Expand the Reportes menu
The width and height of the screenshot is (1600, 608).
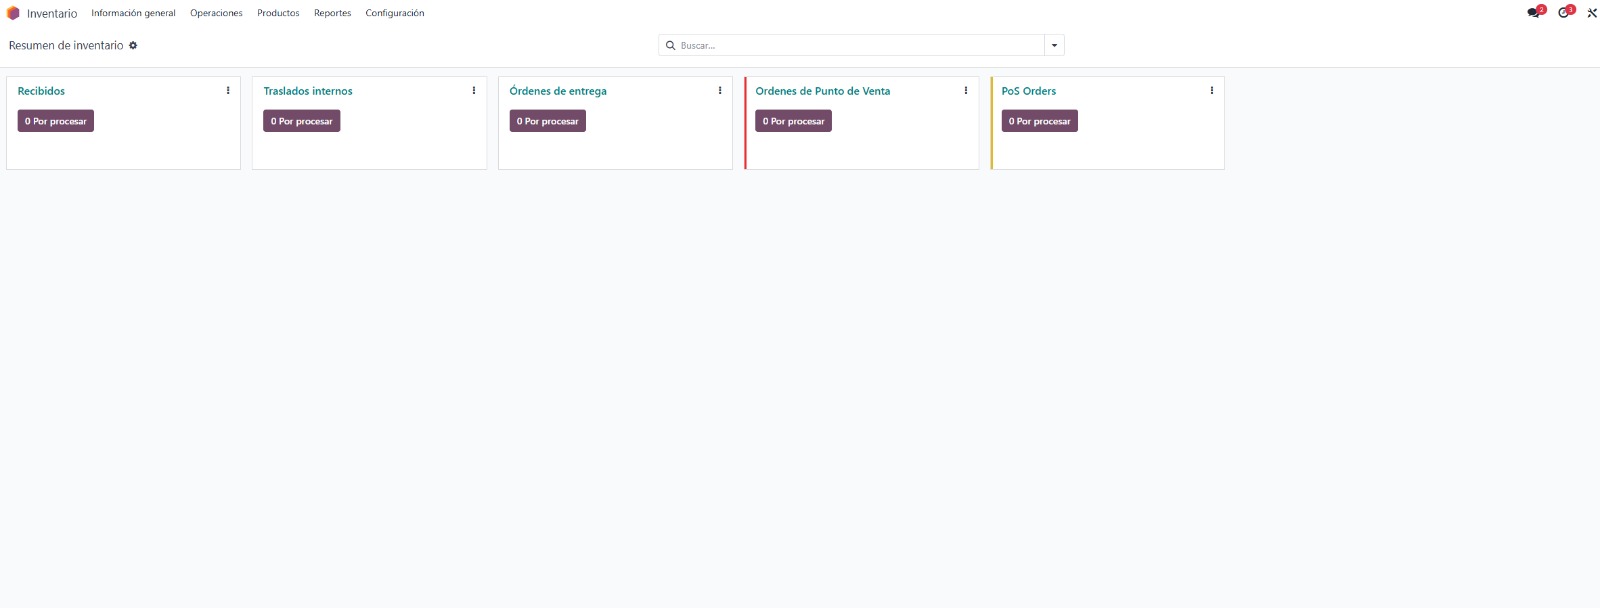pyautogui.click(x=332, y=13)
